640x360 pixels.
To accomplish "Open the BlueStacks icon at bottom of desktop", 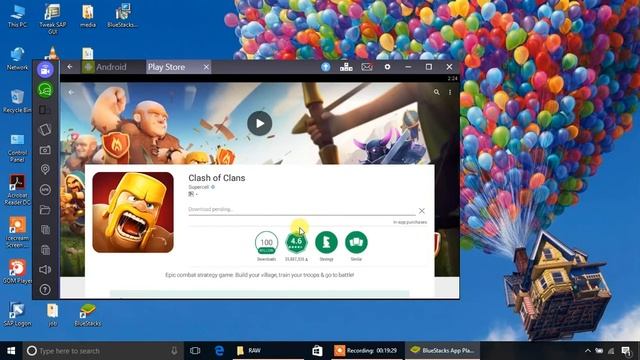I will [88, 315].
